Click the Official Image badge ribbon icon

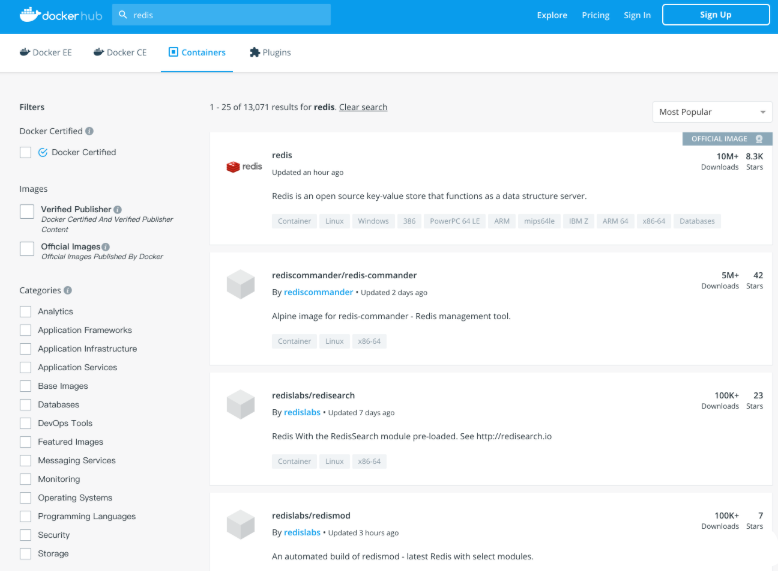pos(759,139)
